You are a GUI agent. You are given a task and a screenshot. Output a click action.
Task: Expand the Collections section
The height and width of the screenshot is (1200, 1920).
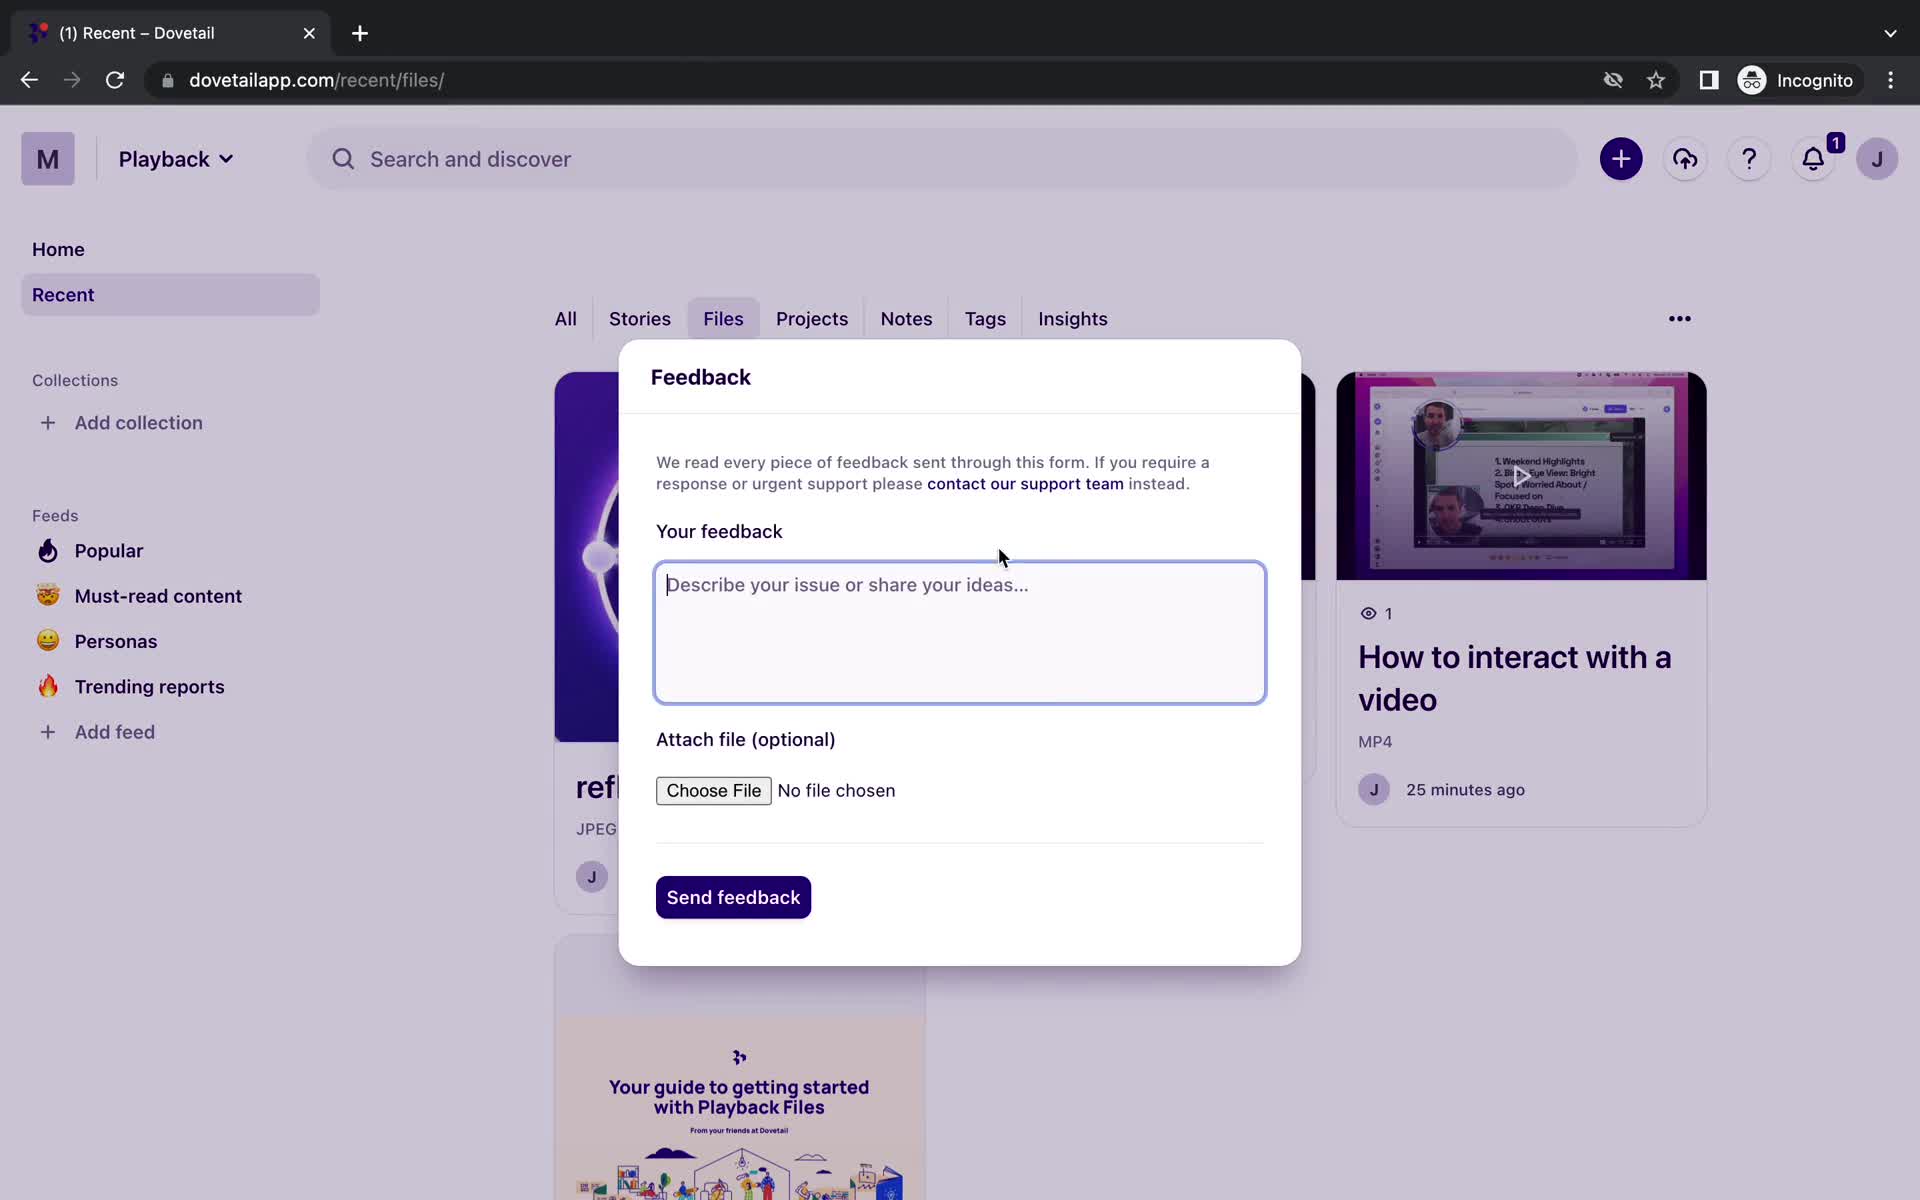coord(75,380)
